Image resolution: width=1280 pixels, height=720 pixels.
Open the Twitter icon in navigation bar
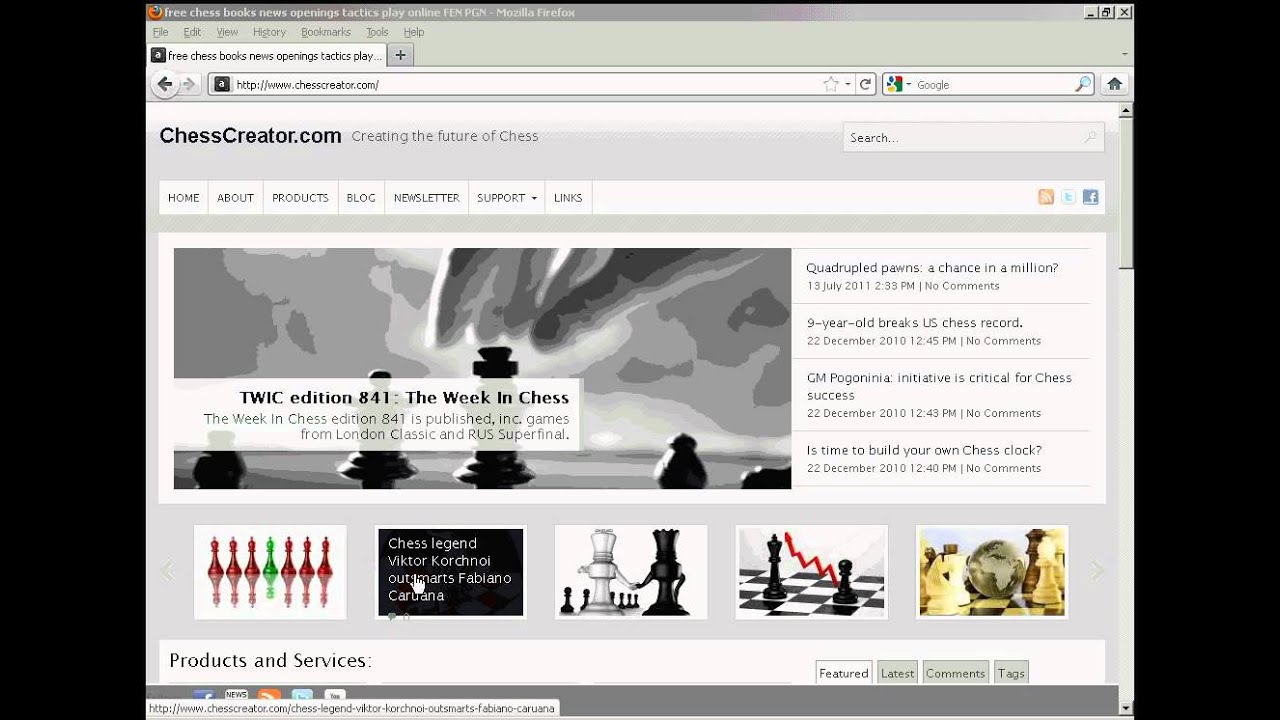[1068, 197]
